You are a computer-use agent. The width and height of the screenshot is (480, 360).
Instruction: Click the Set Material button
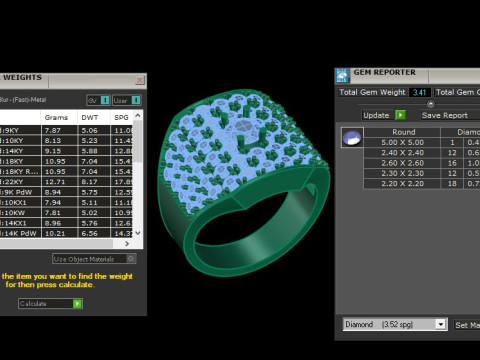pos(467,325)
